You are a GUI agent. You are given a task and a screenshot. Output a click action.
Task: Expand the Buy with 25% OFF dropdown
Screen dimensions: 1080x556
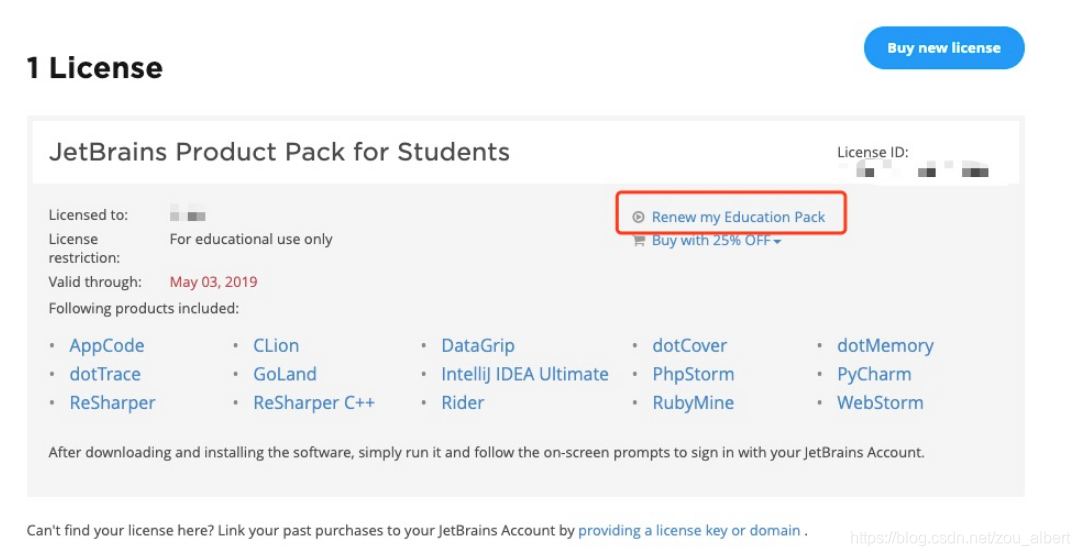716,241
